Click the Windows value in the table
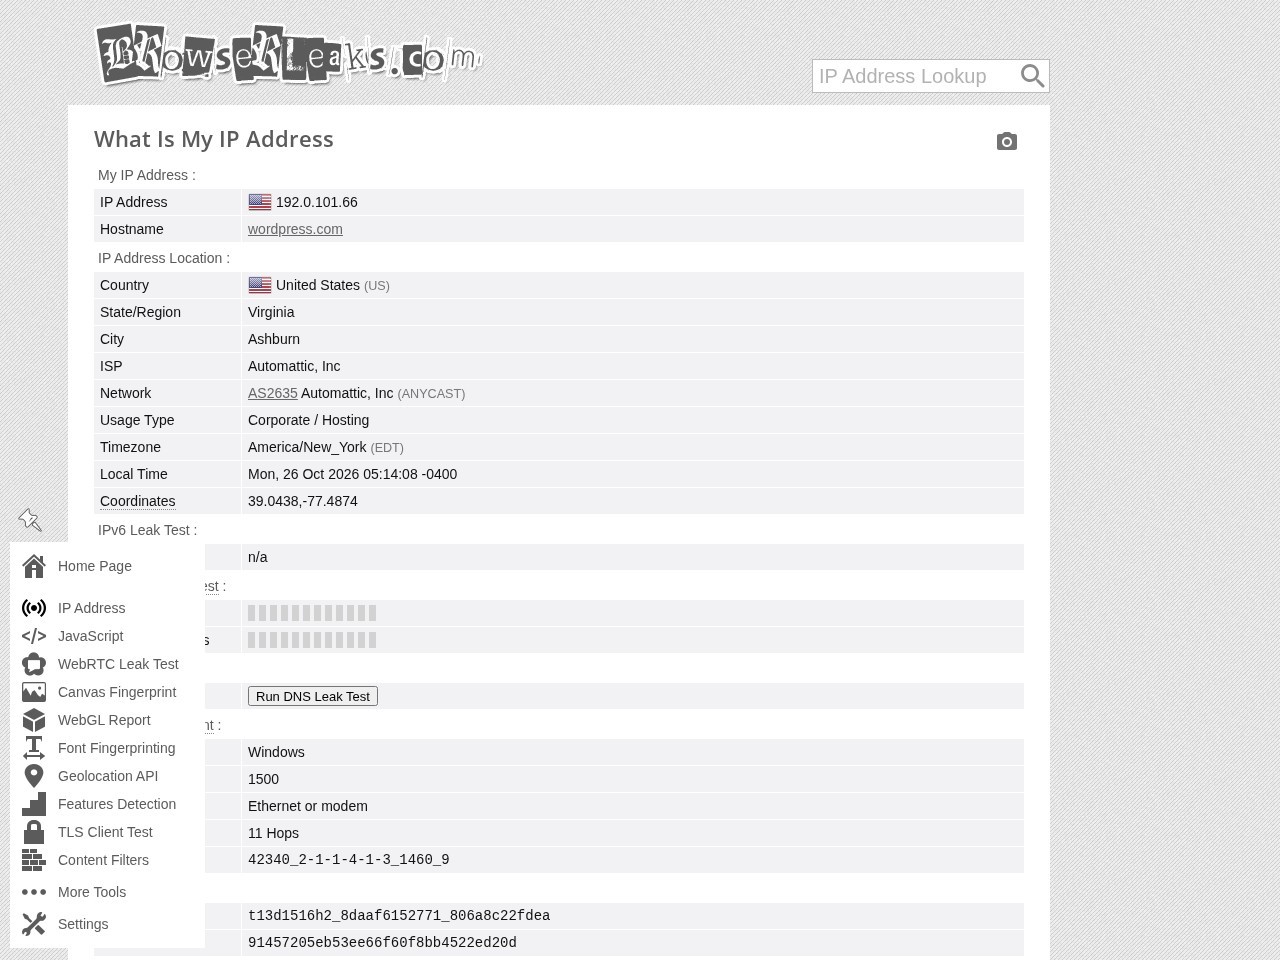Image resolution: width=1280 pixels, height=960 pixels. click(276, 752)
